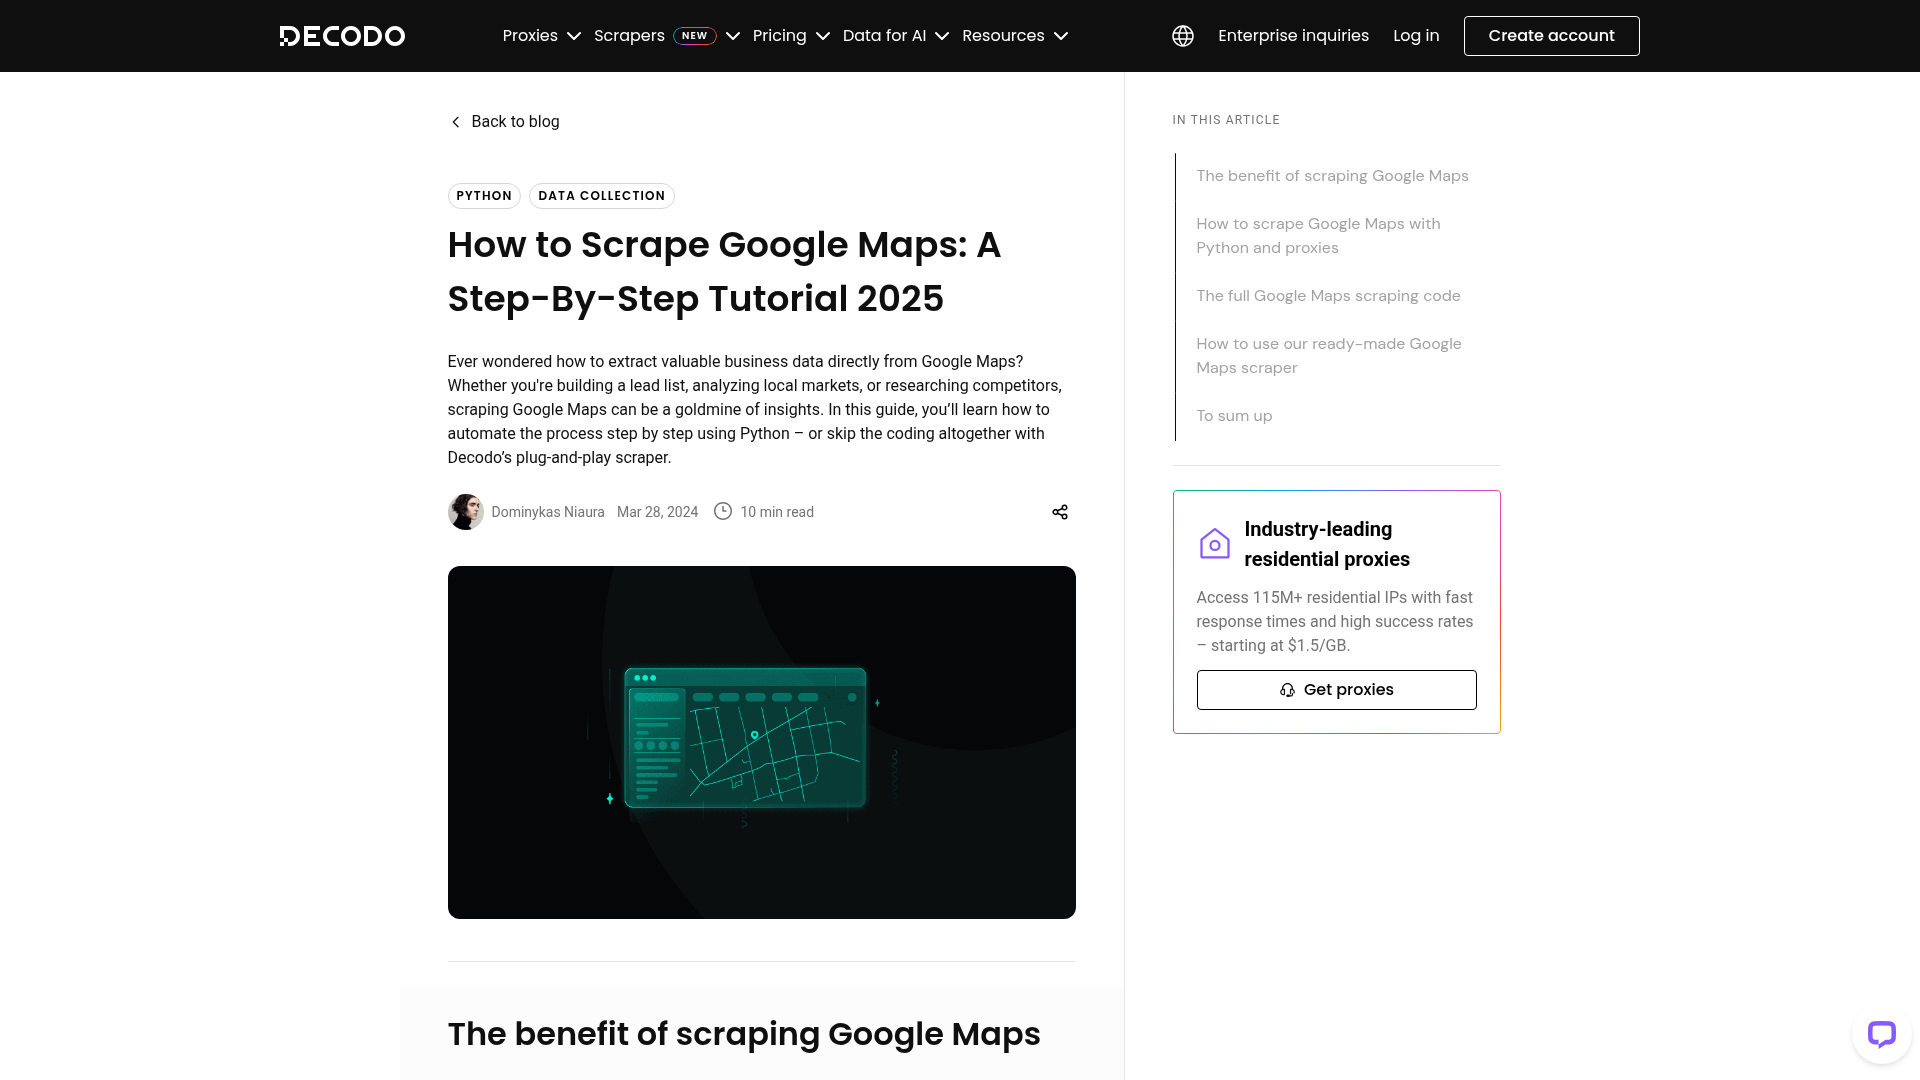This screenshot has width=1920, height=1080.
Task: Open the Data for AI menu
Action: [885, 36]
